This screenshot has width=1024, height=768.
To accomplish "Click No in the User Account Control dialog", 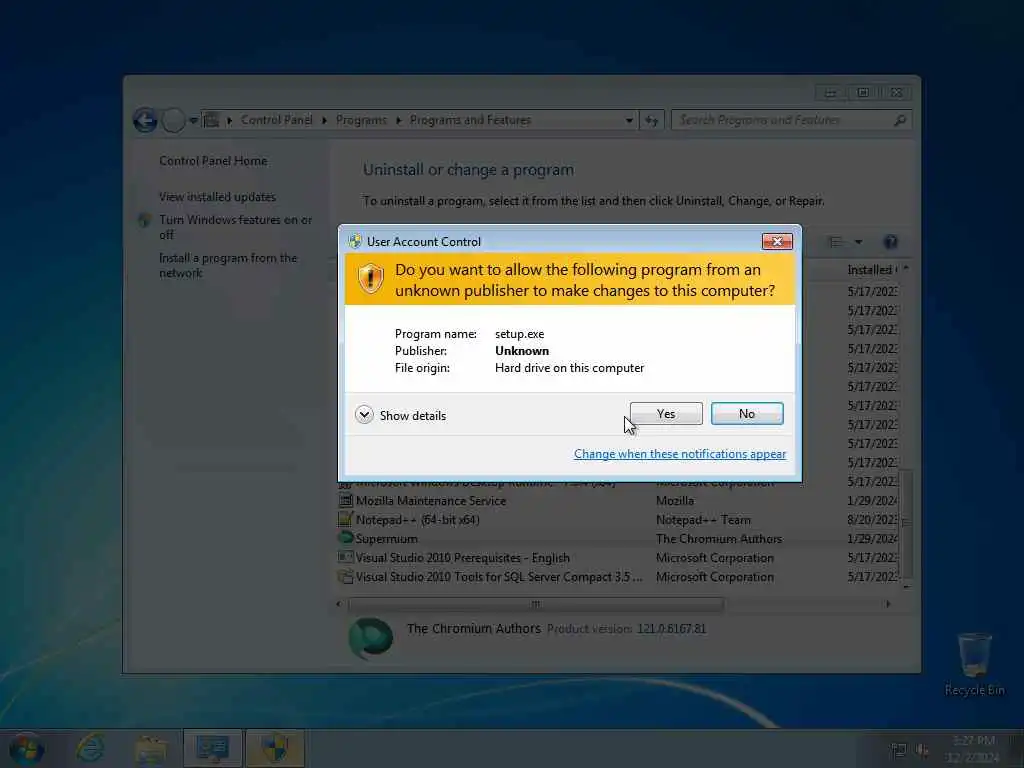I will tap(746, 414).
